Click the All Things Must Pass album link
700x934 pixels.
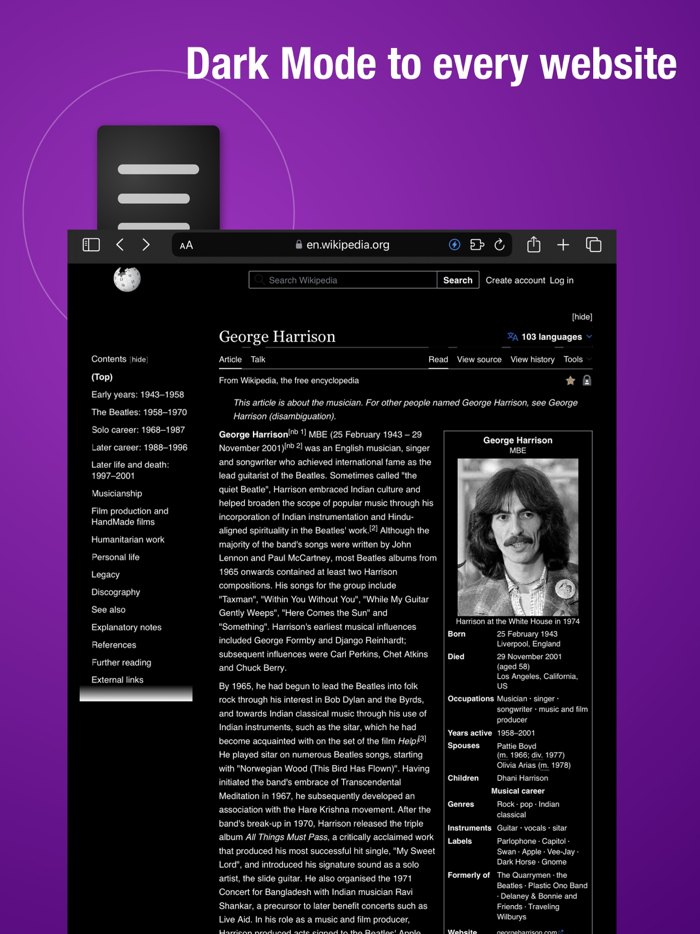(287, 837)
